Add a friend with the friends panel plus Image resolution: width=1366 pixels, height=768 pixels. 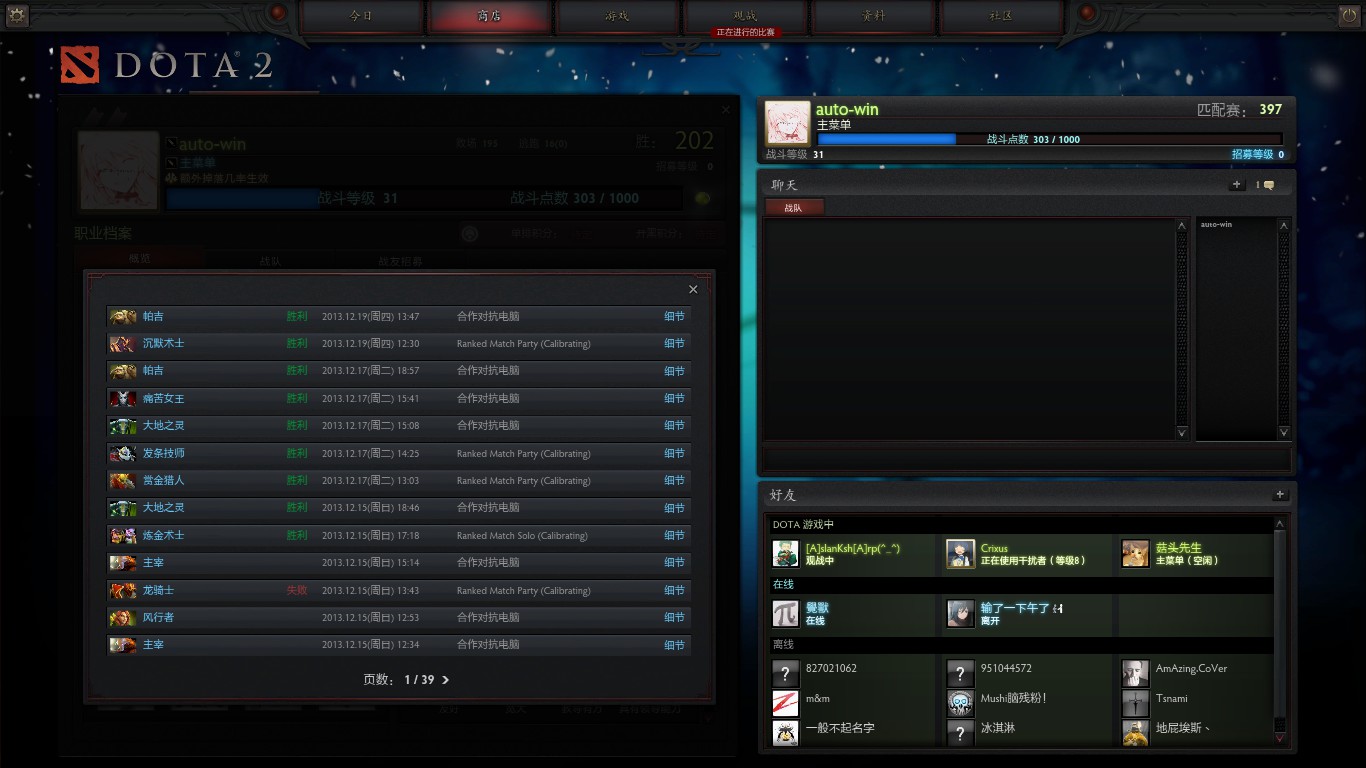1279,495
